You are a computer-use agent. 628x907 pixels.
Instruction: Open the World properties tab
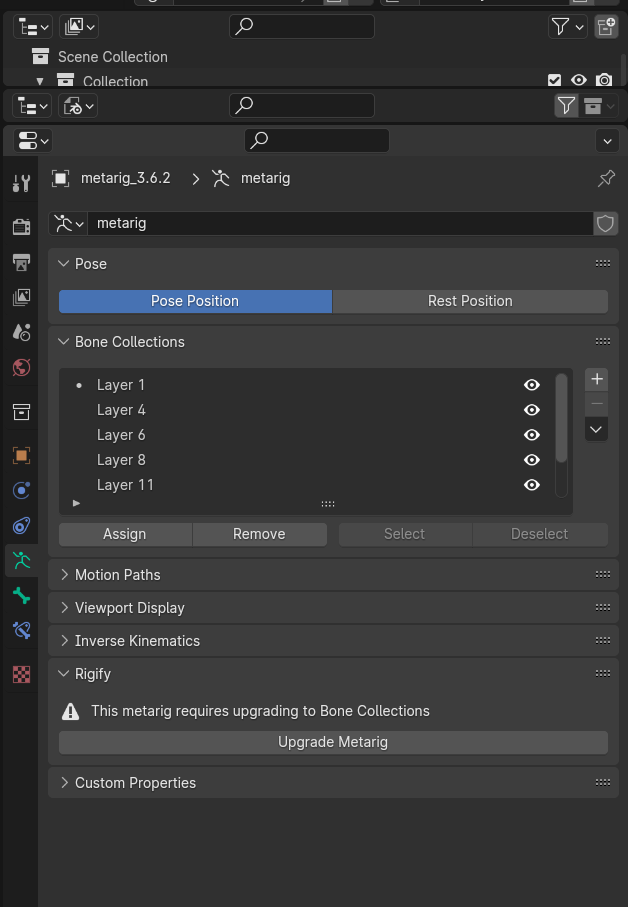[x=21, y=367]
